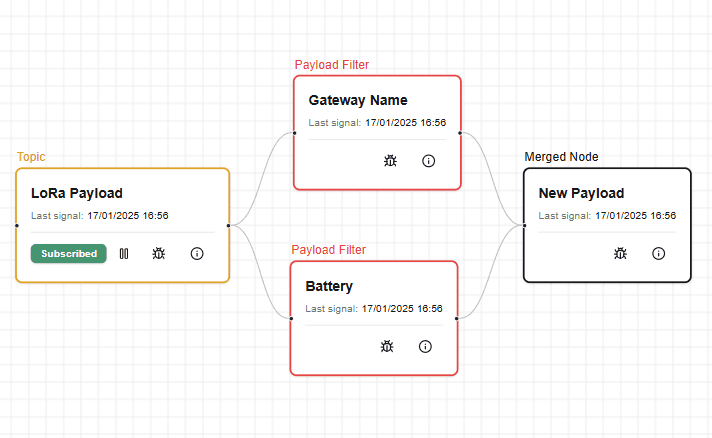Open debug bug icon on New Payload node
Viewport: 712px width, 438px height.
coord(620,253)
